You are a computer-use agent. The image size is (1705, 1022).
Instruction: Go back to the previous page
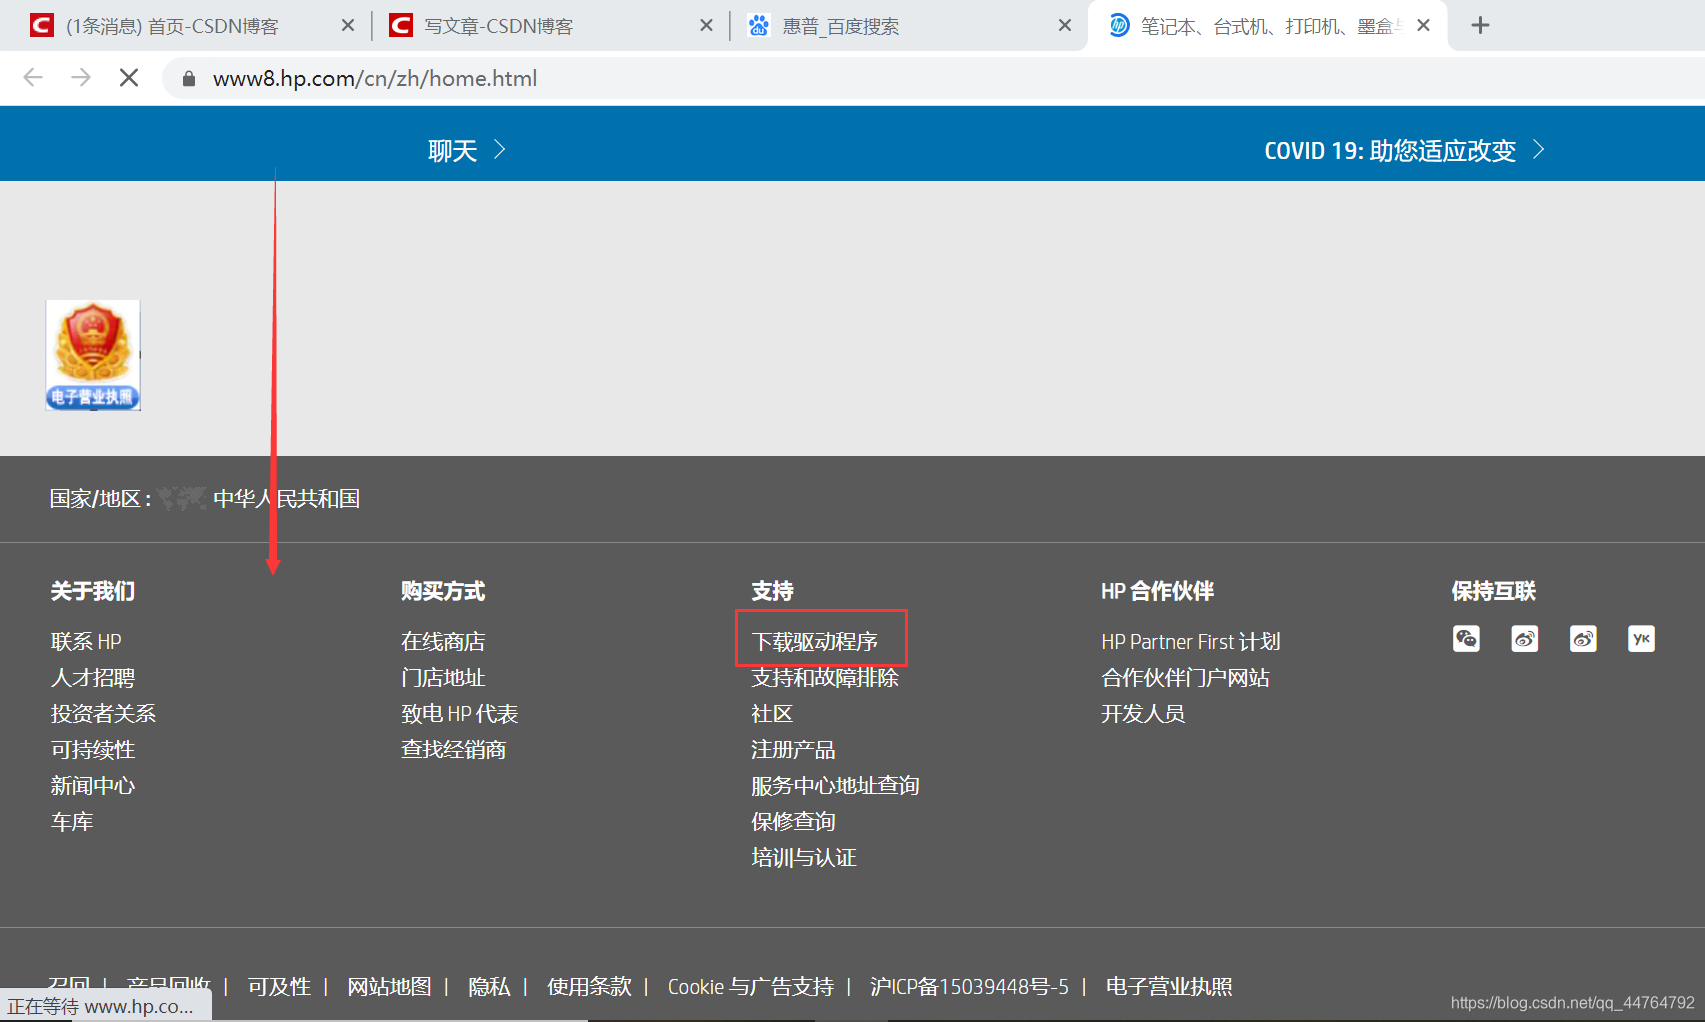[x=33, y=78]
